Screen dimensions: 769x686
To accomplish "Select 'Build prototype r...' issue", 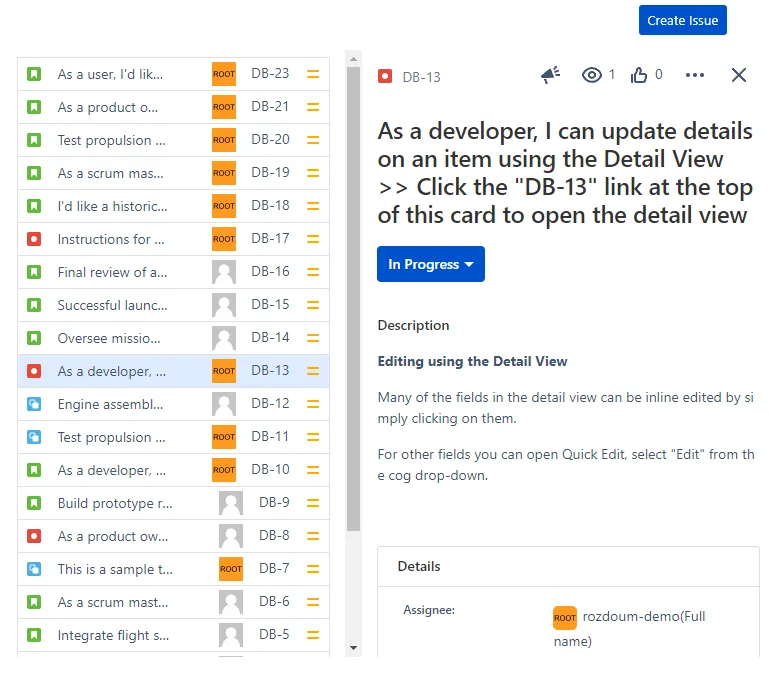I will [x=115, y=503].
